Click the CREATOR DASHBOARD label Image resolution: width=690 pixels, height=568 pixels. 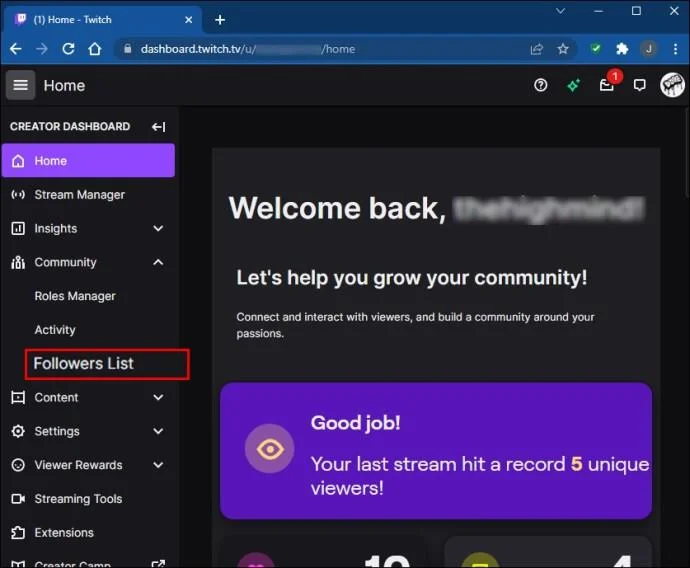[x=70, y=127]
